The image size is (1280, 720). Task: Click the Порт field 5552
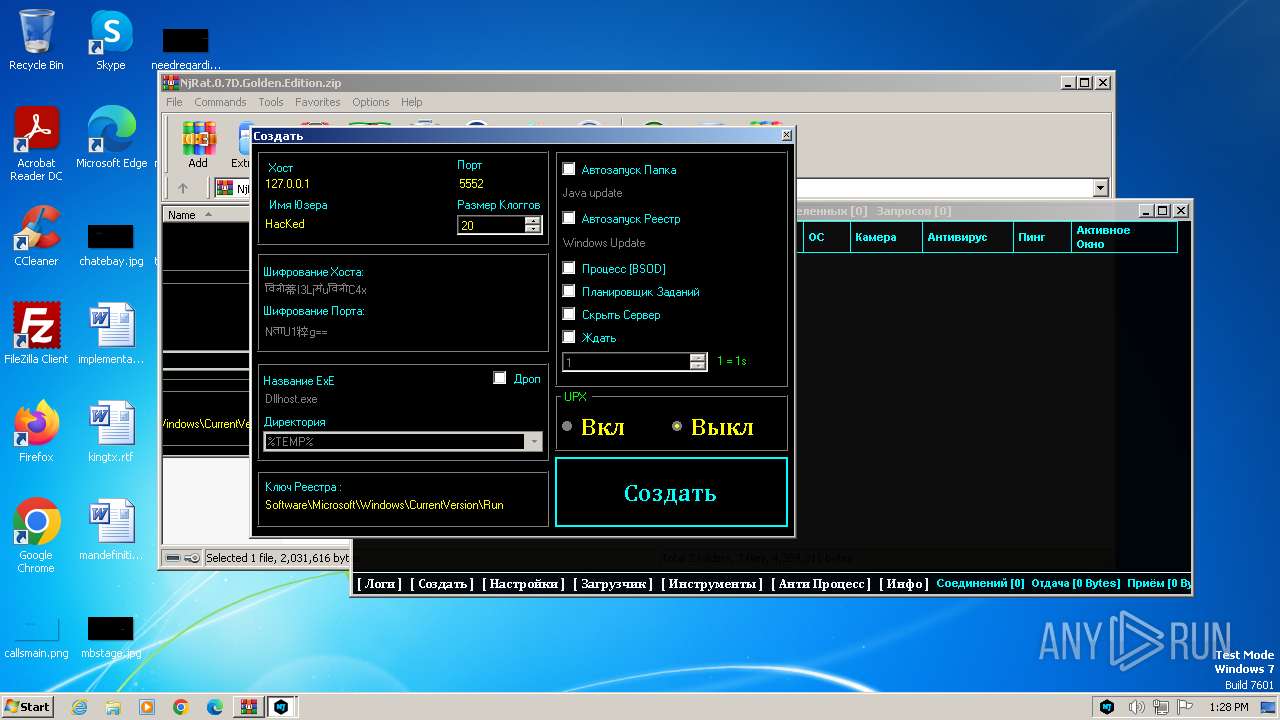(471, 184)
